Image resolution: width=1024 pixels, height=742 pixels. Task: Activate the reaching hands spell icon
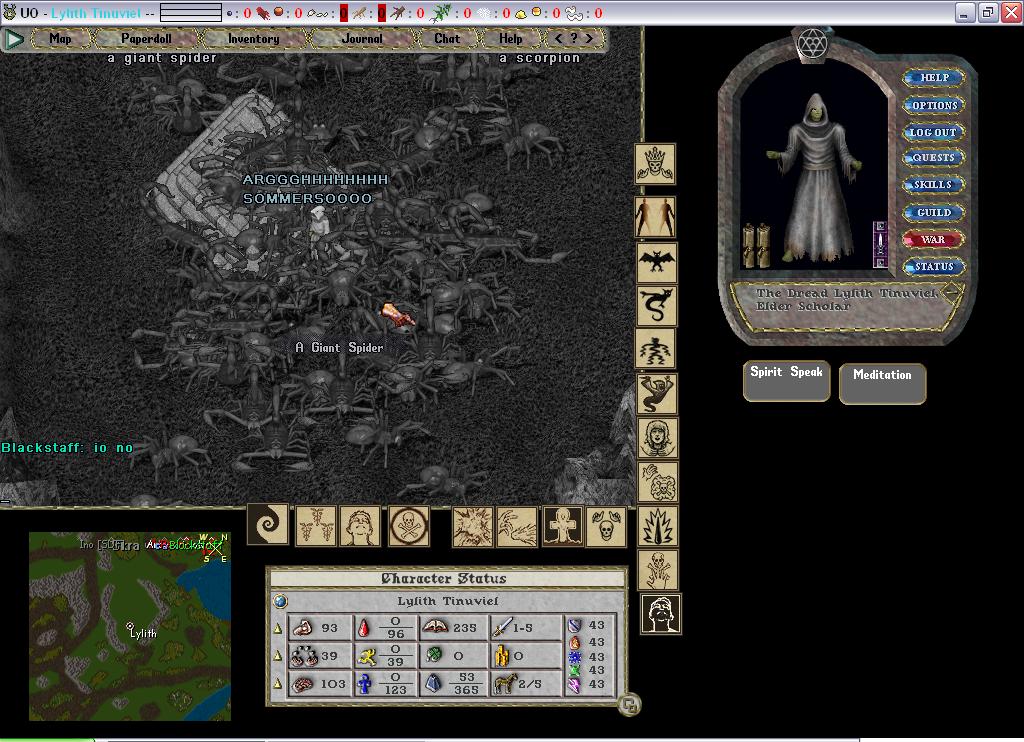tap(517, 527)
